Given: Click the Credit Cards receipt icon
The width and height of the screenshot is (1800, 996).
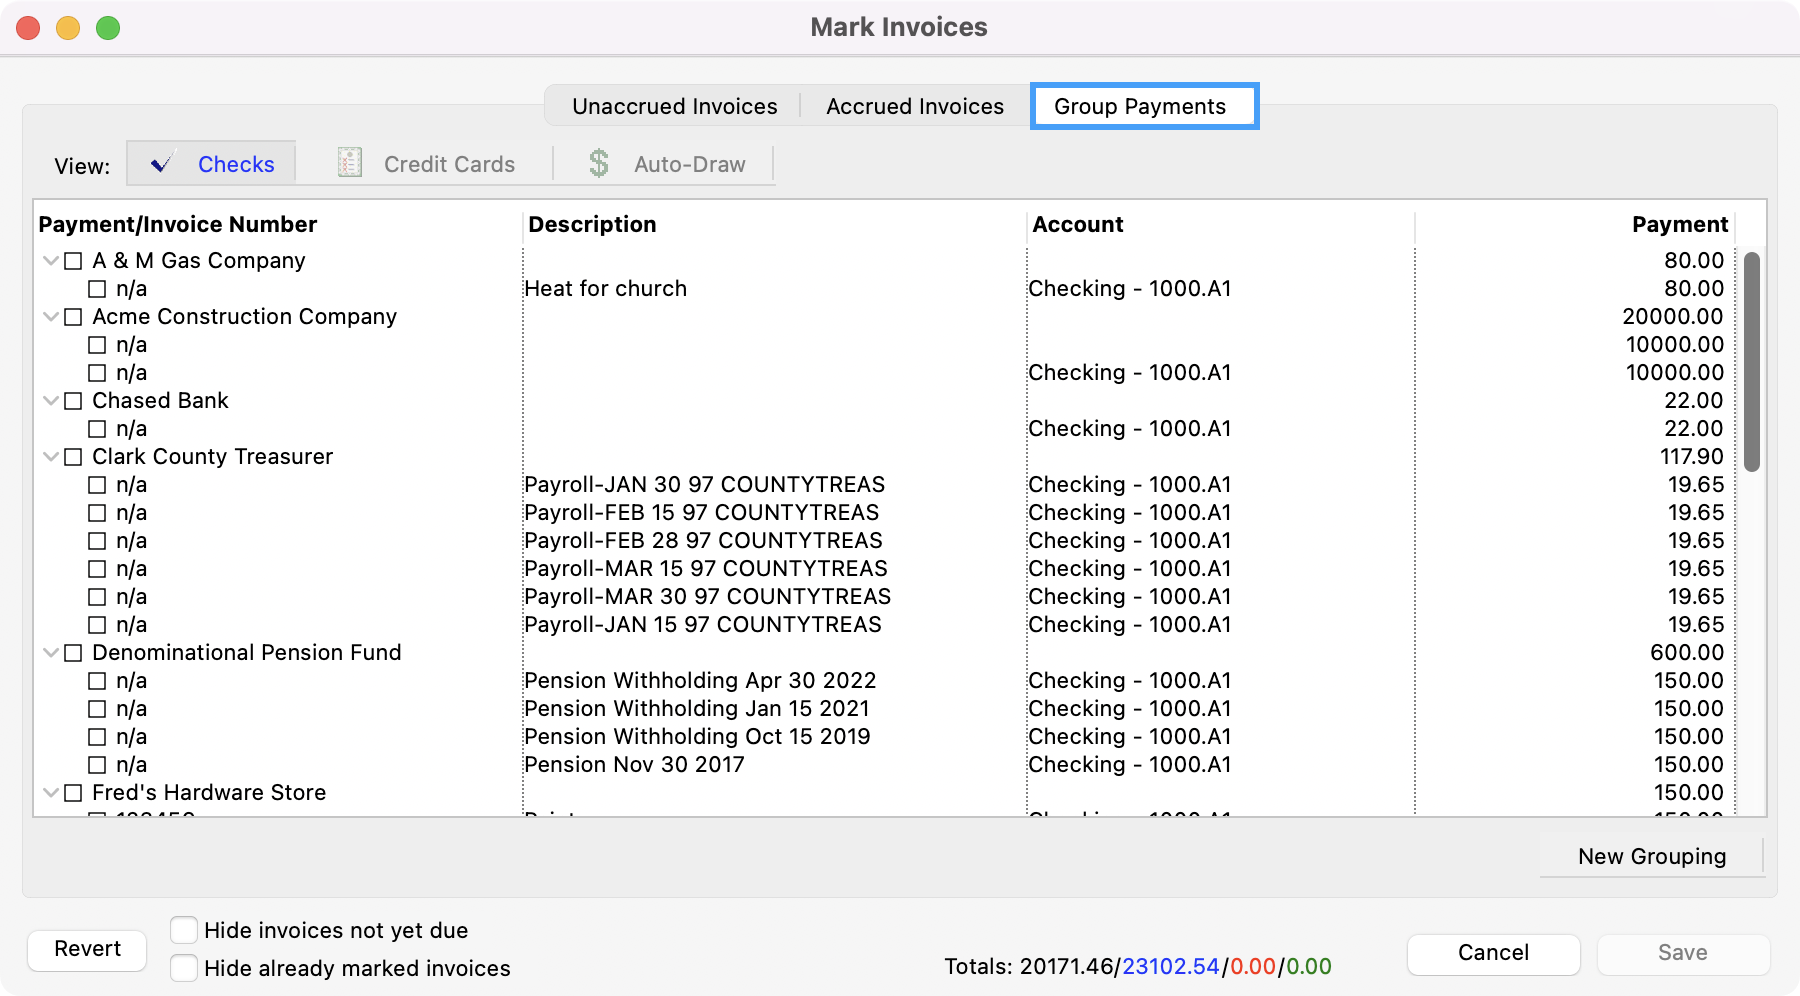Looking at the screenshot, I should [x=350, y=163].
